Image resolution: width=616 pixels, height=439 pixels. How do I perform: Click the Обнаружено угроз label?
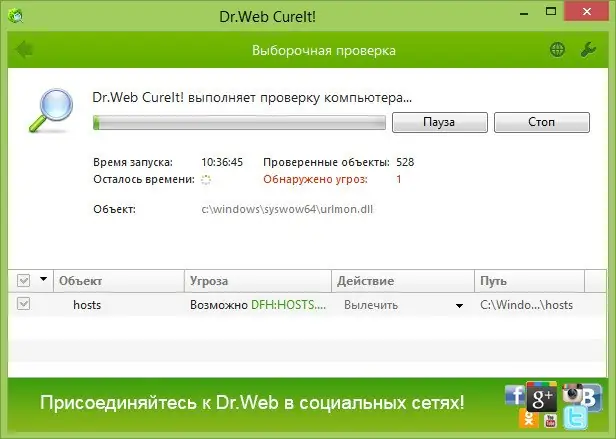315,180
